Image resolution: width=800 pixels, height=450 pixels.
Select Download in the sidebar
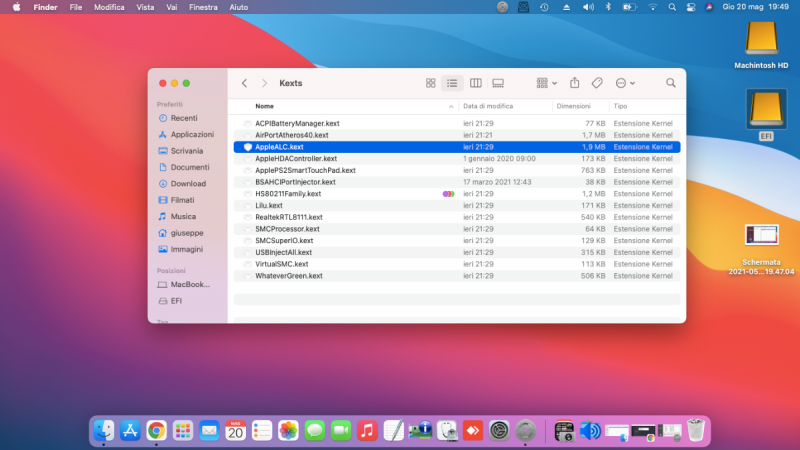click(x=187, y=183)
